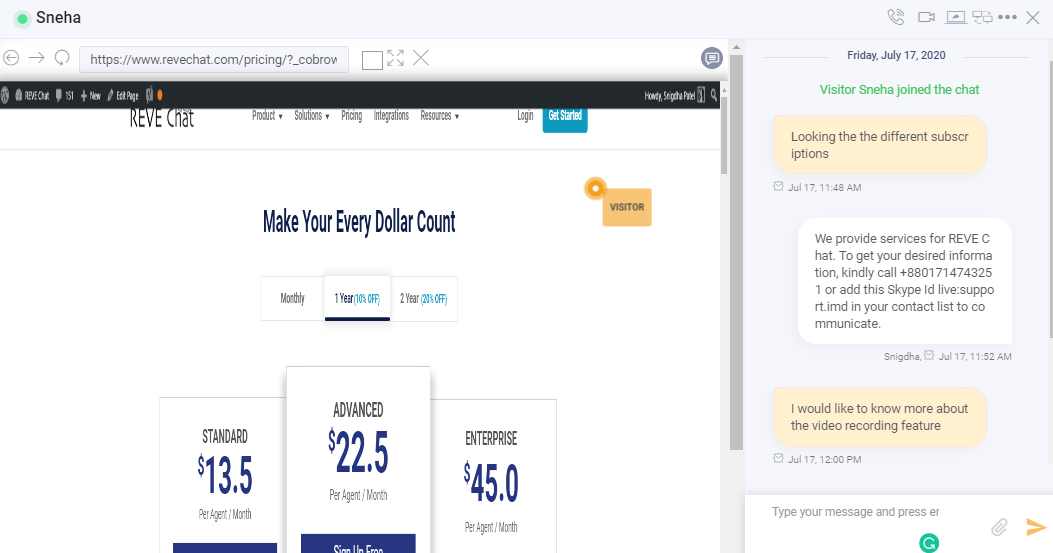Start a video call from chat header
Image resolution: width=1053 pixels, height=553 pixels.
coord(926,17)
